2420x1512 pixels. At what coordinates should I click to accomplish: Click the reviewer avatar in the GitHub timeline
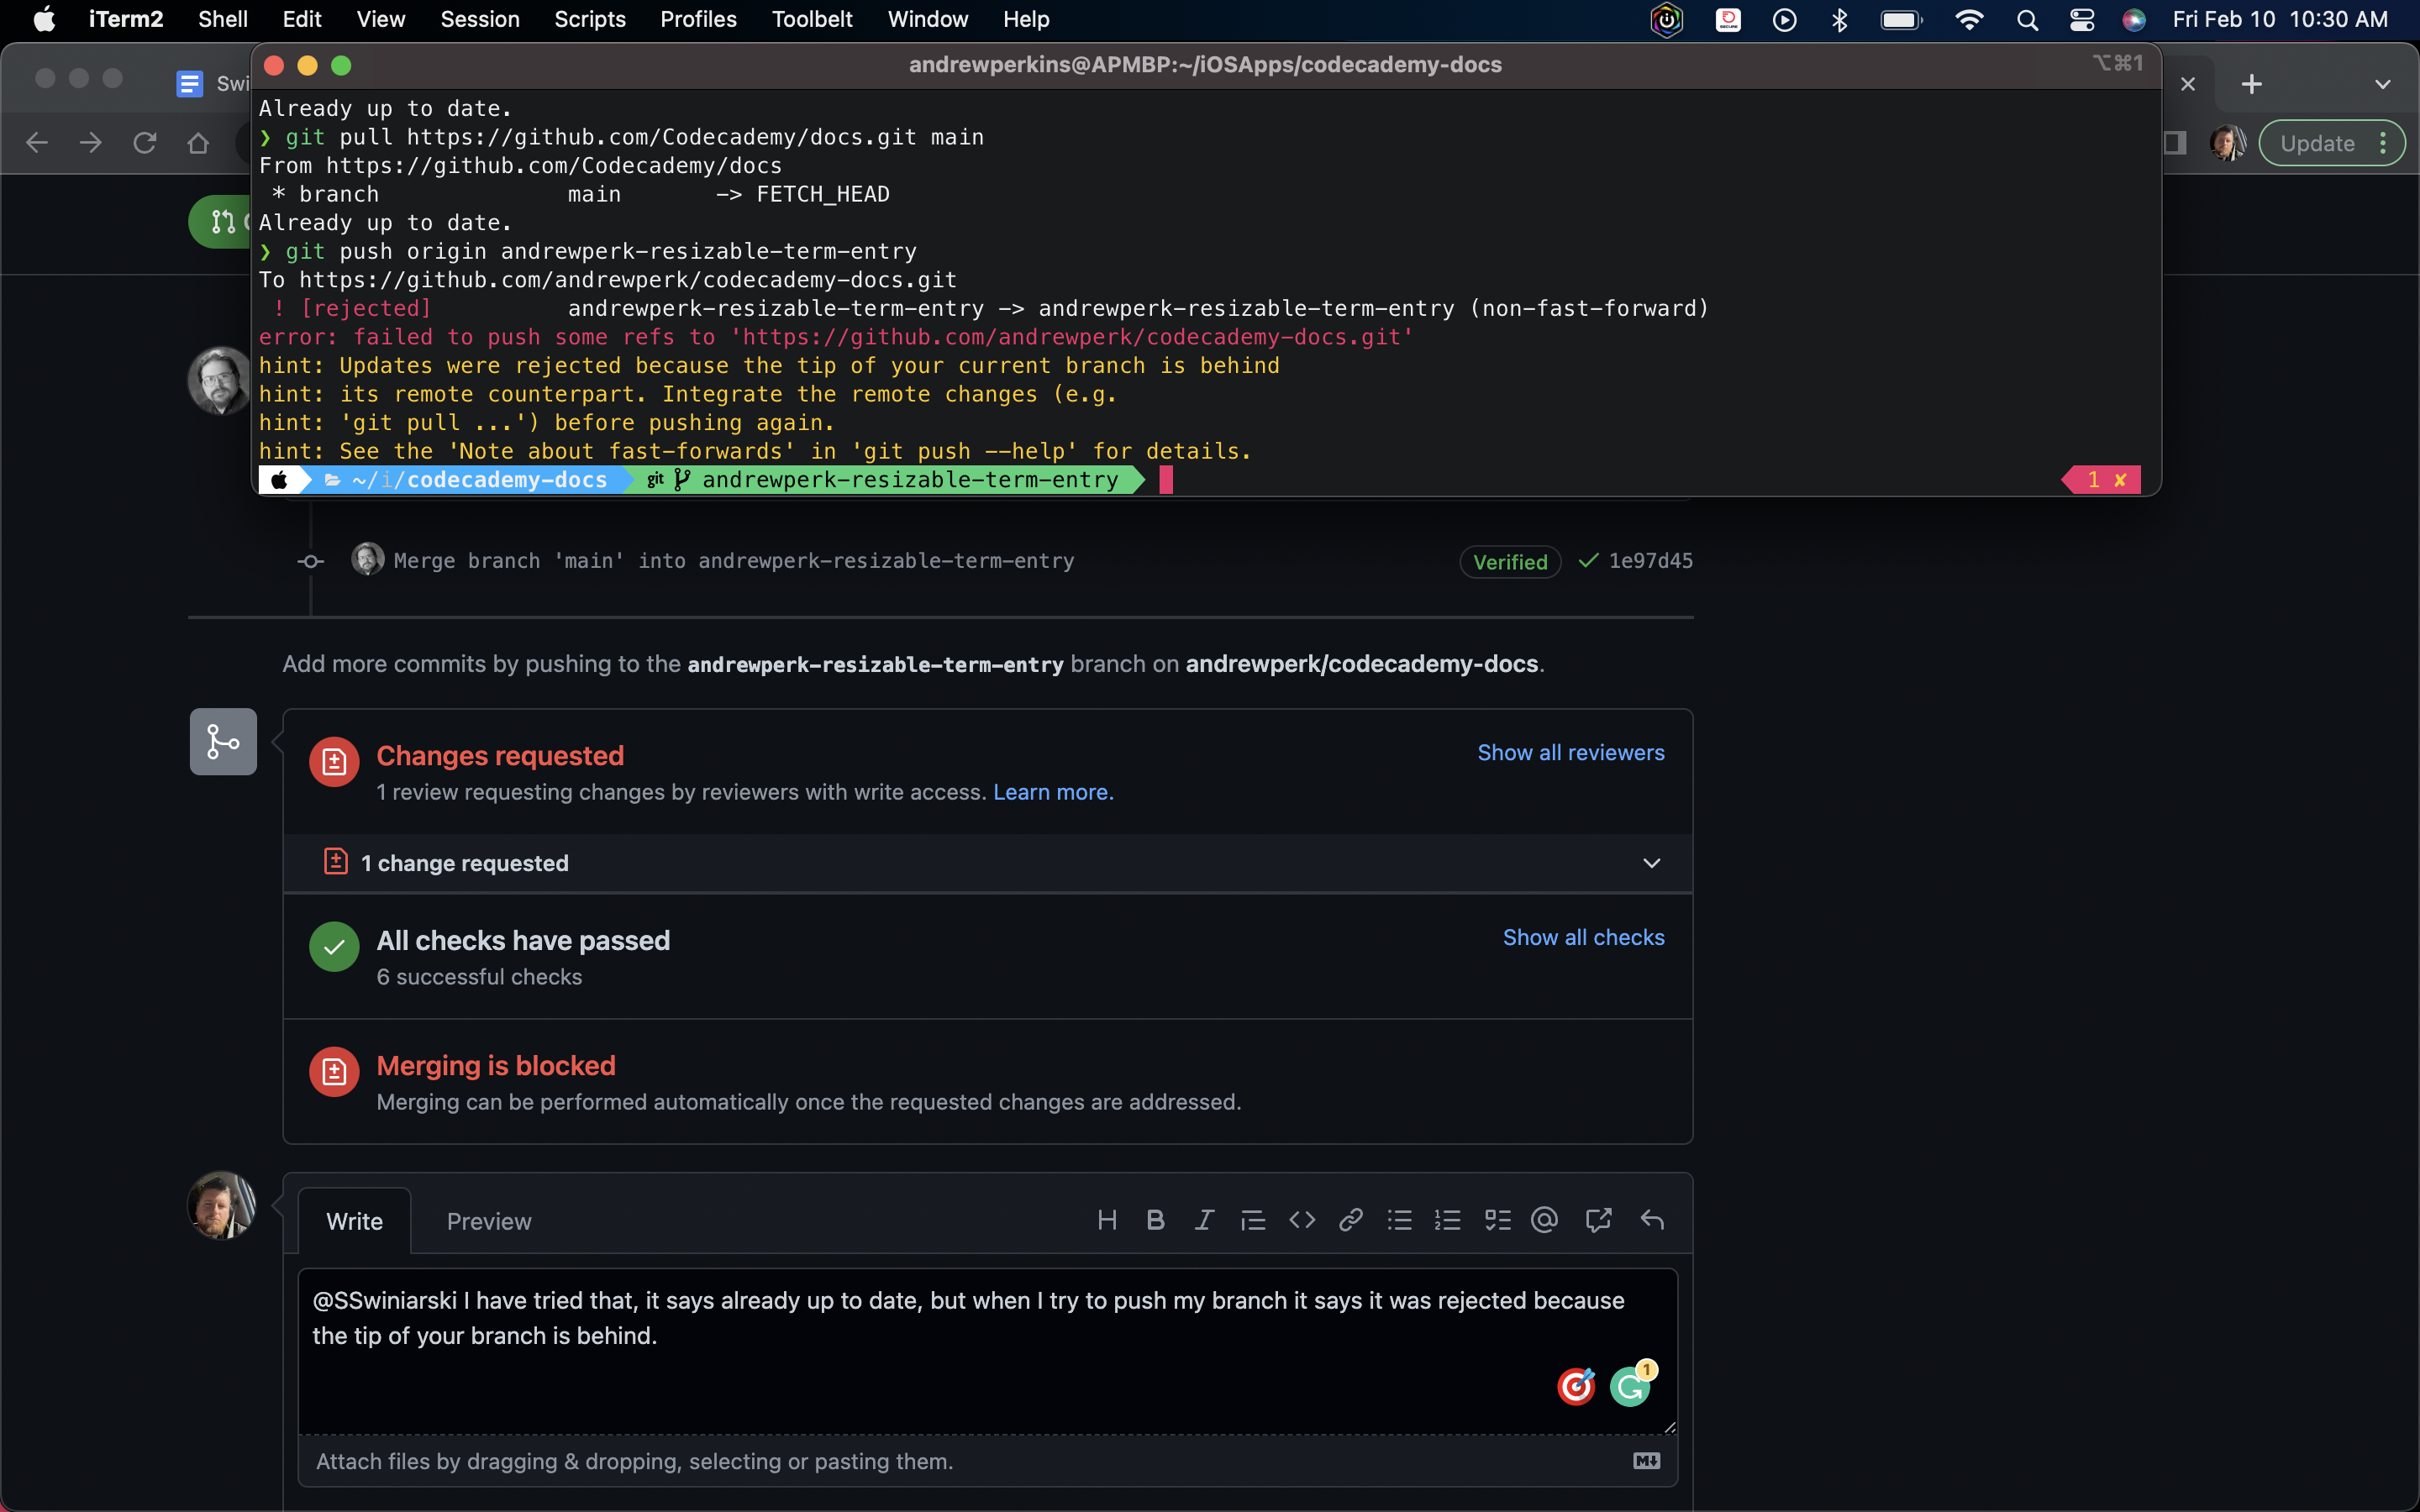click(219, 380)
